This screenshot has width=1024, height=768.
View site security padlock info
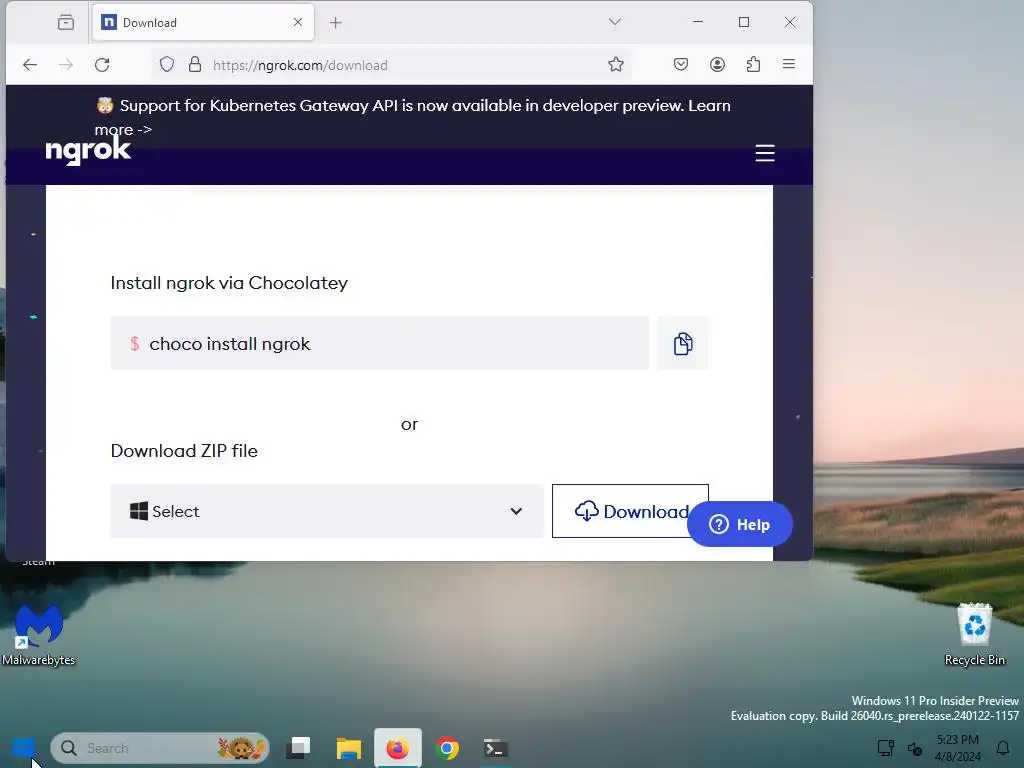pyautogui.click(x=195, y=65)
